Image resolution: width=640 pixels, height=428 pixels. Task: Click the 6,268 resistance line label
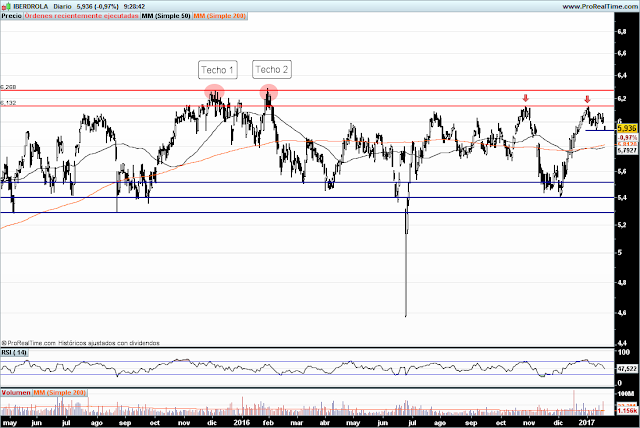(x=8, y=87)
